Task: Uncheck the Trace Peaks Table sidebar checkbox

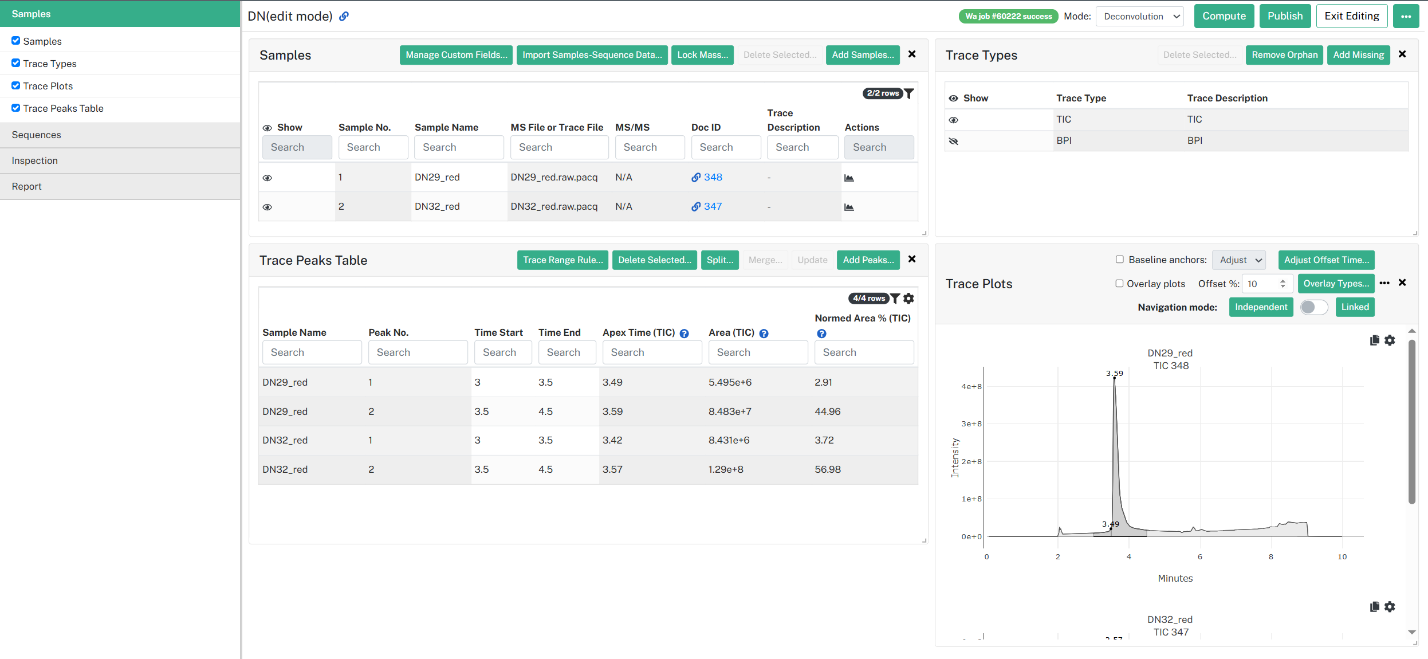Action: coord(16,108)
